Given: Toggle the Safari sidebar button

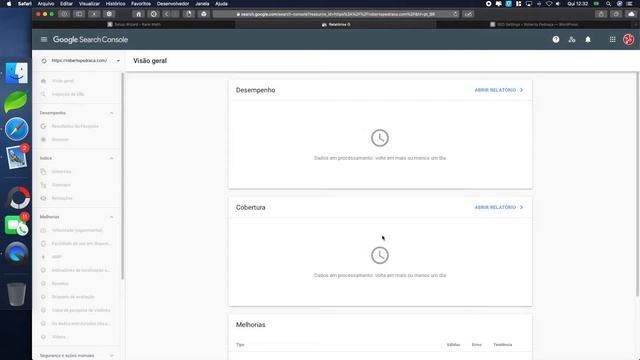Looking at the screenshot, I should (x=79, y=14).
